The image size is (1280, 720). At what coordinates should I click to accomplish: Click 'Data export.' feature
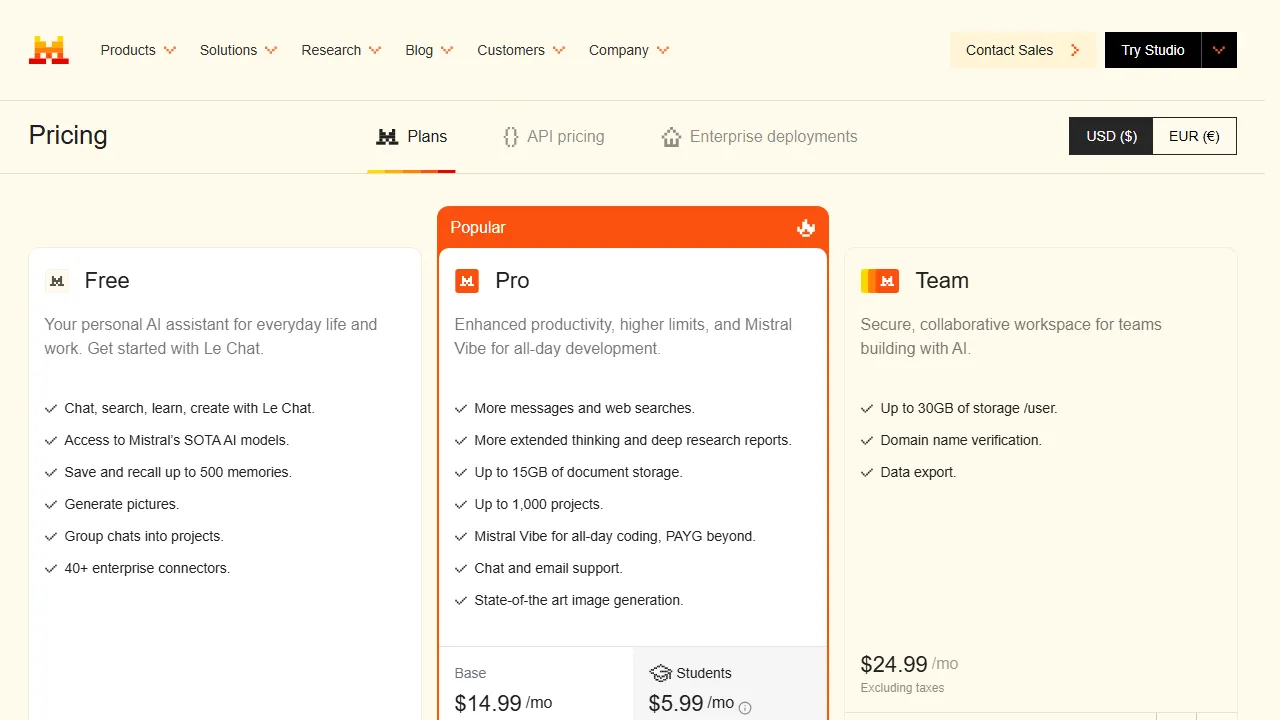point(918,472)
